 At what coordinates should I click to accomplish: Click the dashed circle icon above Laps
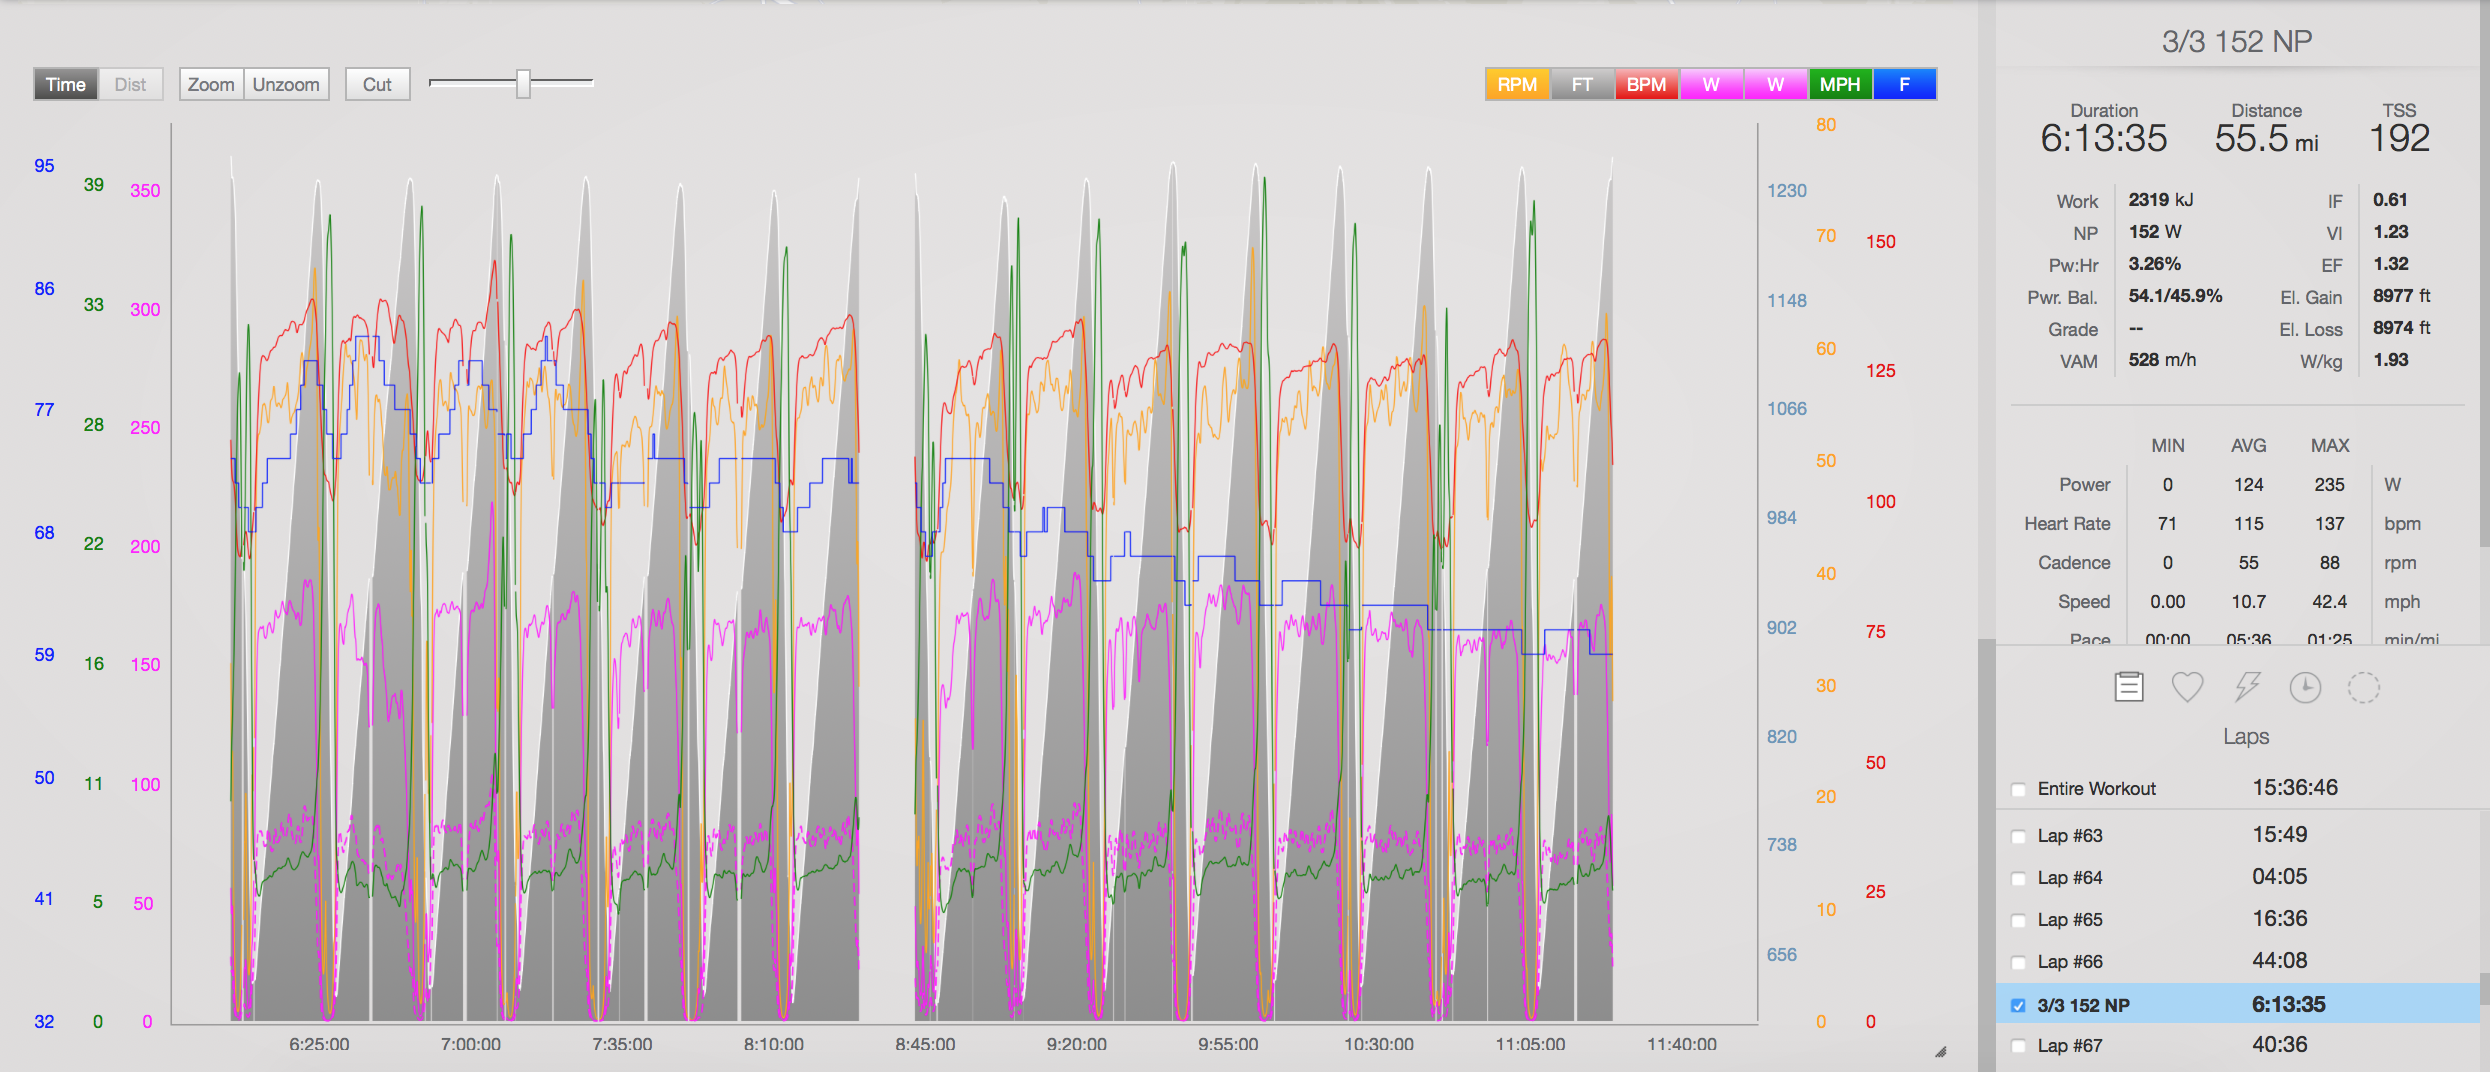click(2364, 687)
